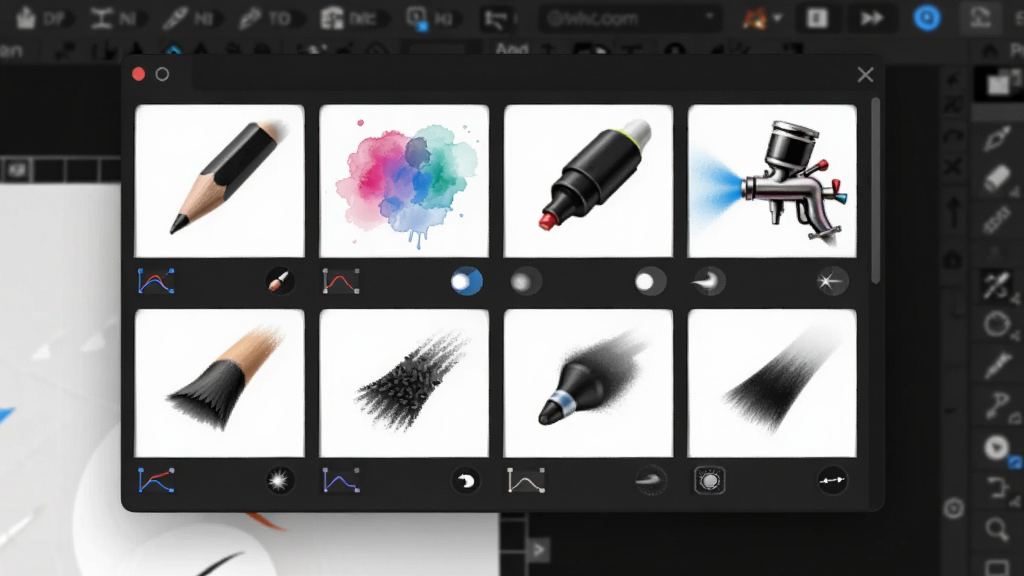Select the airbrush spray gun preset
The image size is (1024, 576).
[x=772, y=181]
